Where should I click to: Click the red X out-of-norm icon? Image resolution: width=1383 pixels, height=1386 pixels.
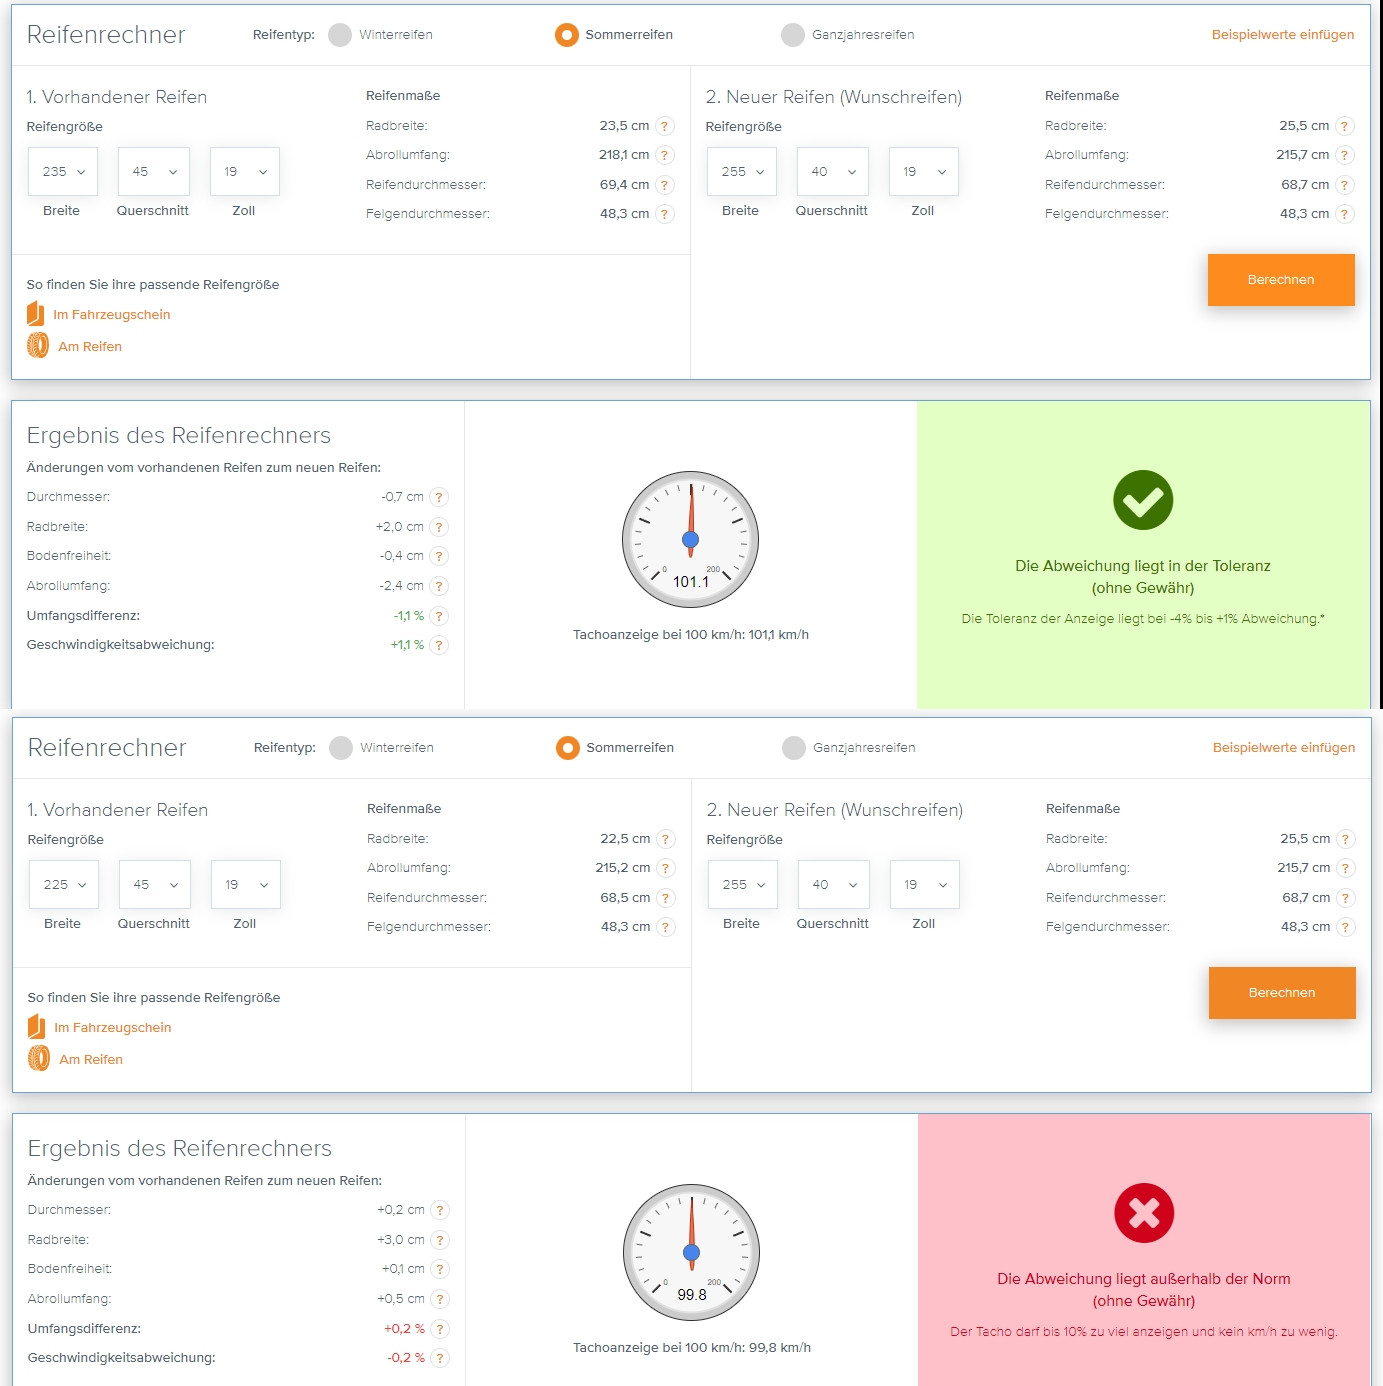pos(1144,1213)
